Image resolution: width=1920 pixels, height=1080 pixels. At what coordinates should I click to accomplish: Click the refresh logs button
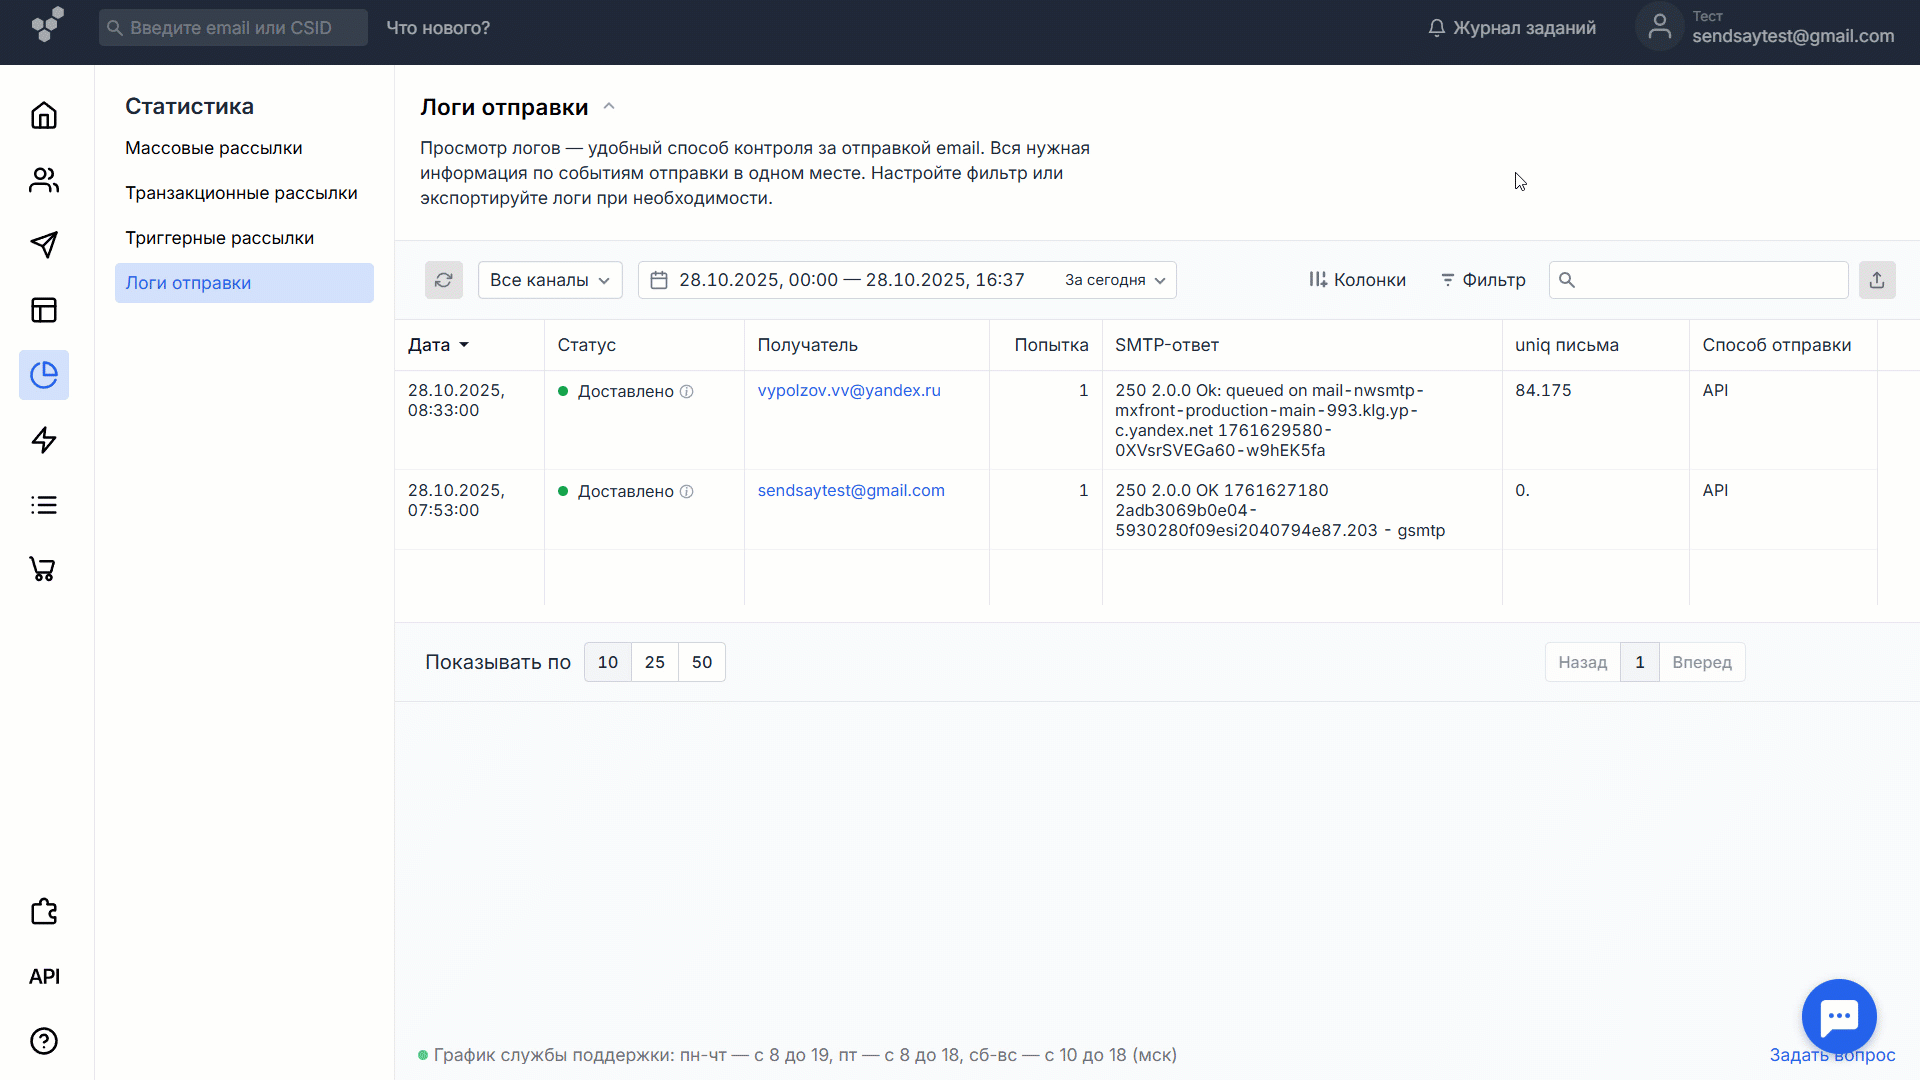(x=444, y=280)
